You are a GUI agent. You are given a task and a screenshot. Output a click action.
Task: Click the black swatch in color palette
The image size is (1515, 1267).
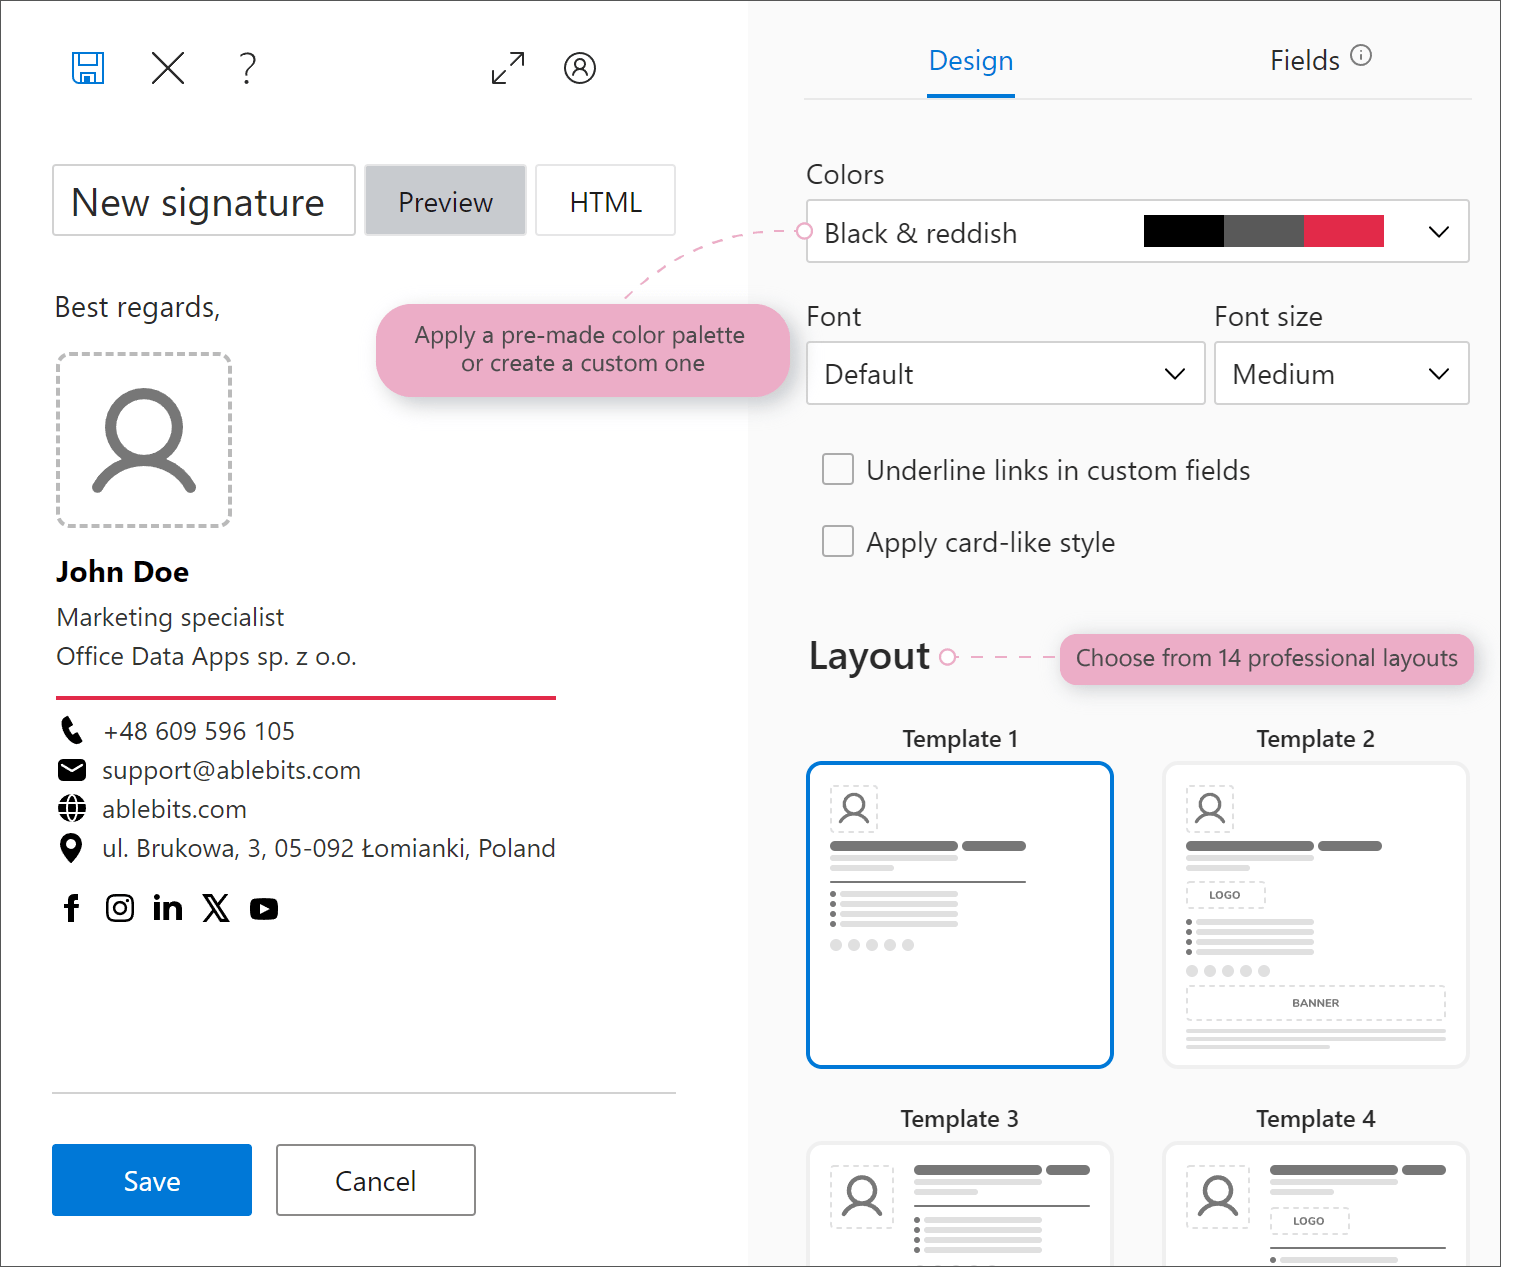tap(1184, 231)
